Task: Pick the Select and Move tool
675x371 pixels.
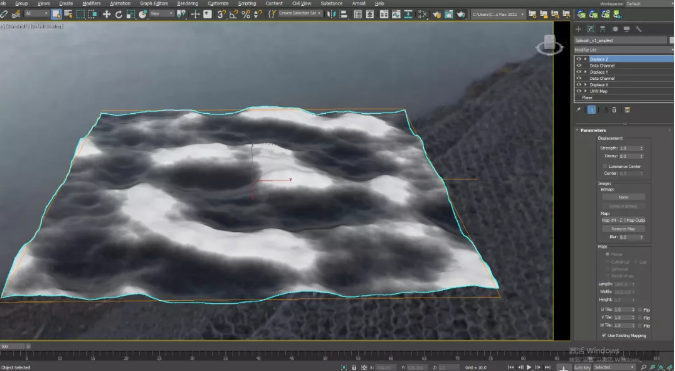Action: pos(106,14)
